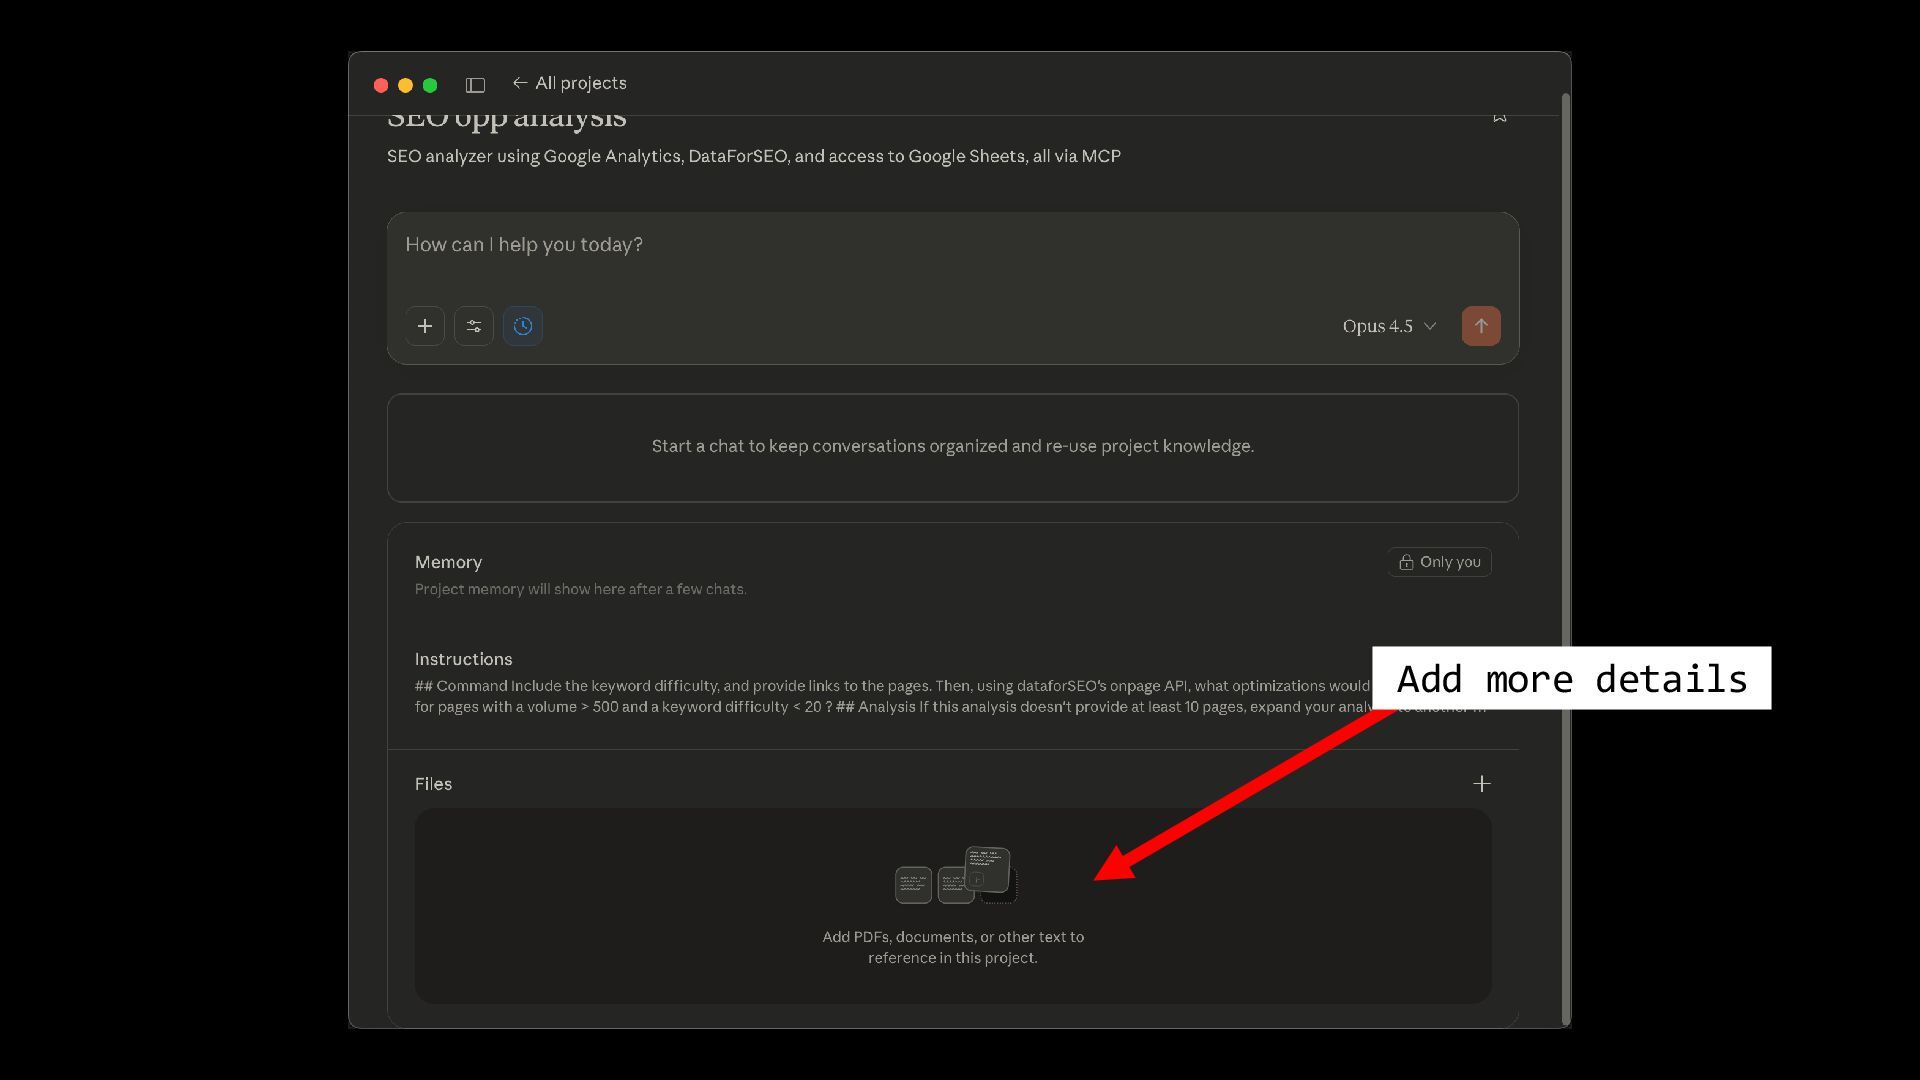The height and width of the screenshot is (1080, 1920).
Task: Click the document stack icons in Files area
Action: (954, 876)
